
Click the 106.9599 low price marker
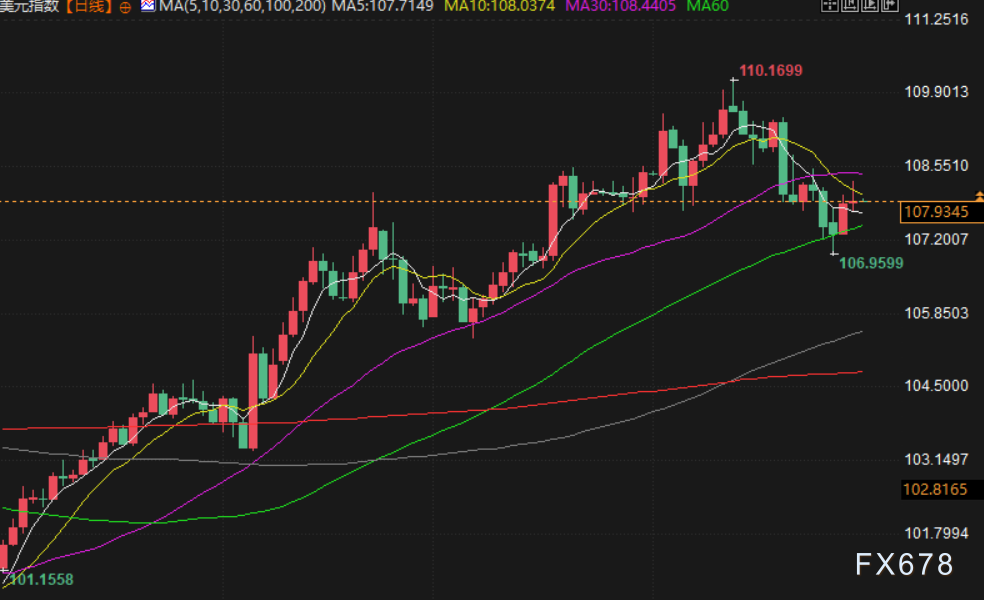(871, 263)
